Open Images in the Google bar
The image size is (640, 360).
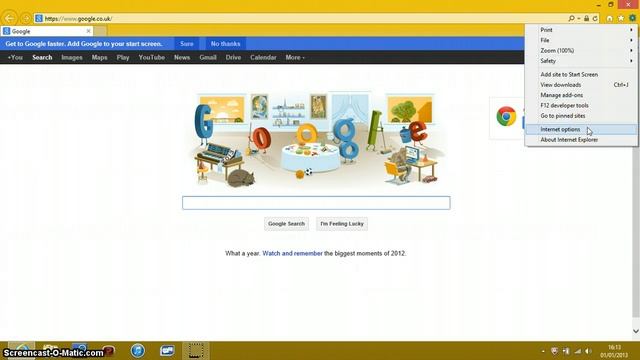point(72,58)
